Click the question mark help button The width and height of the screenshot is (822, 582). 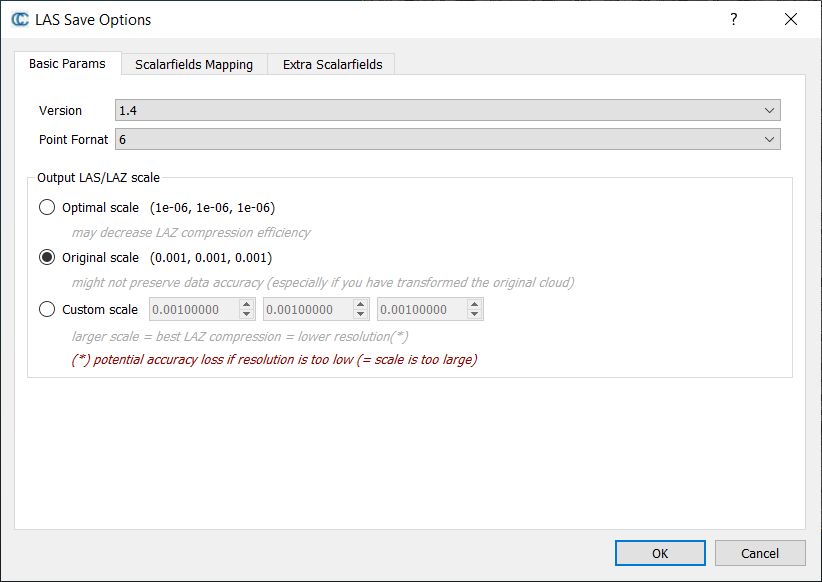point(734,19)
